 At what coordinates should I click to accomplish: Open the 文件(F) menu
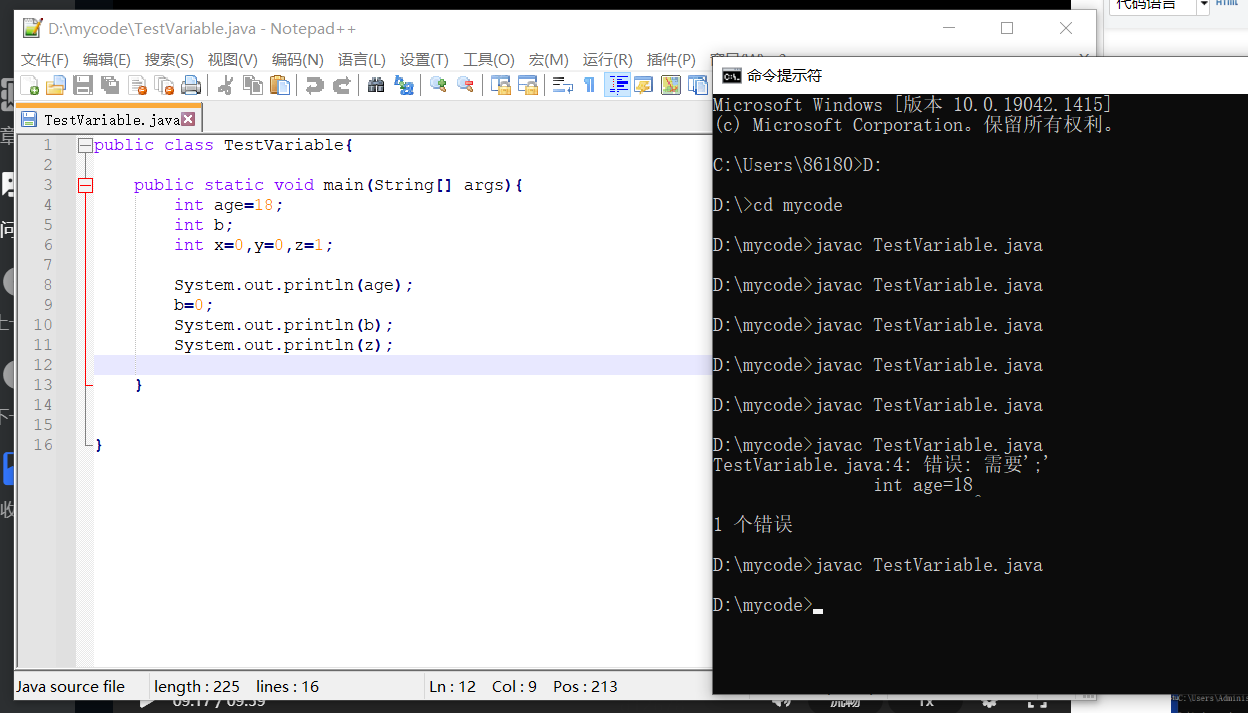(45, 60)
